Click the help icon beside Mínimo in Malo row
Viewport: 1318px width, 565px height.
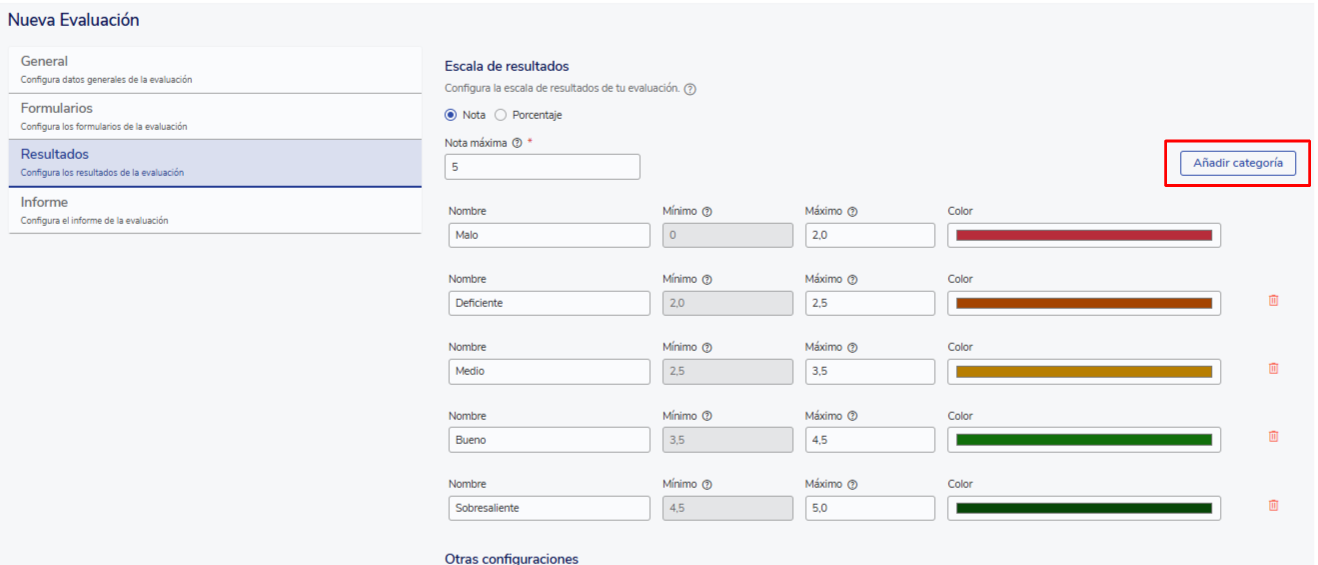(707, 211)
